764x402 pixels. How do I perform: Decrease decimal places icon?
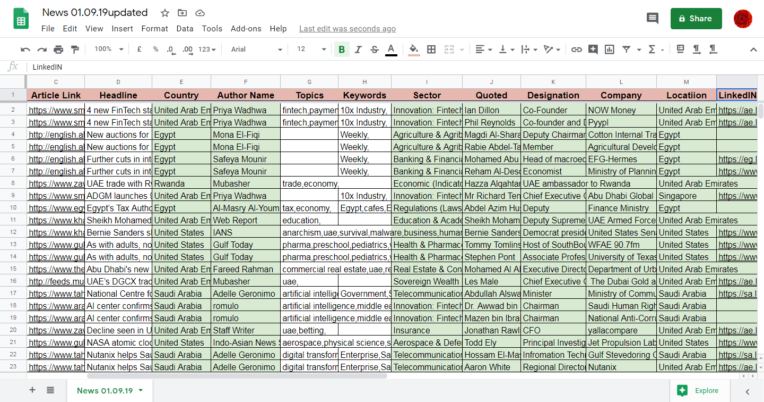[171, 49]
